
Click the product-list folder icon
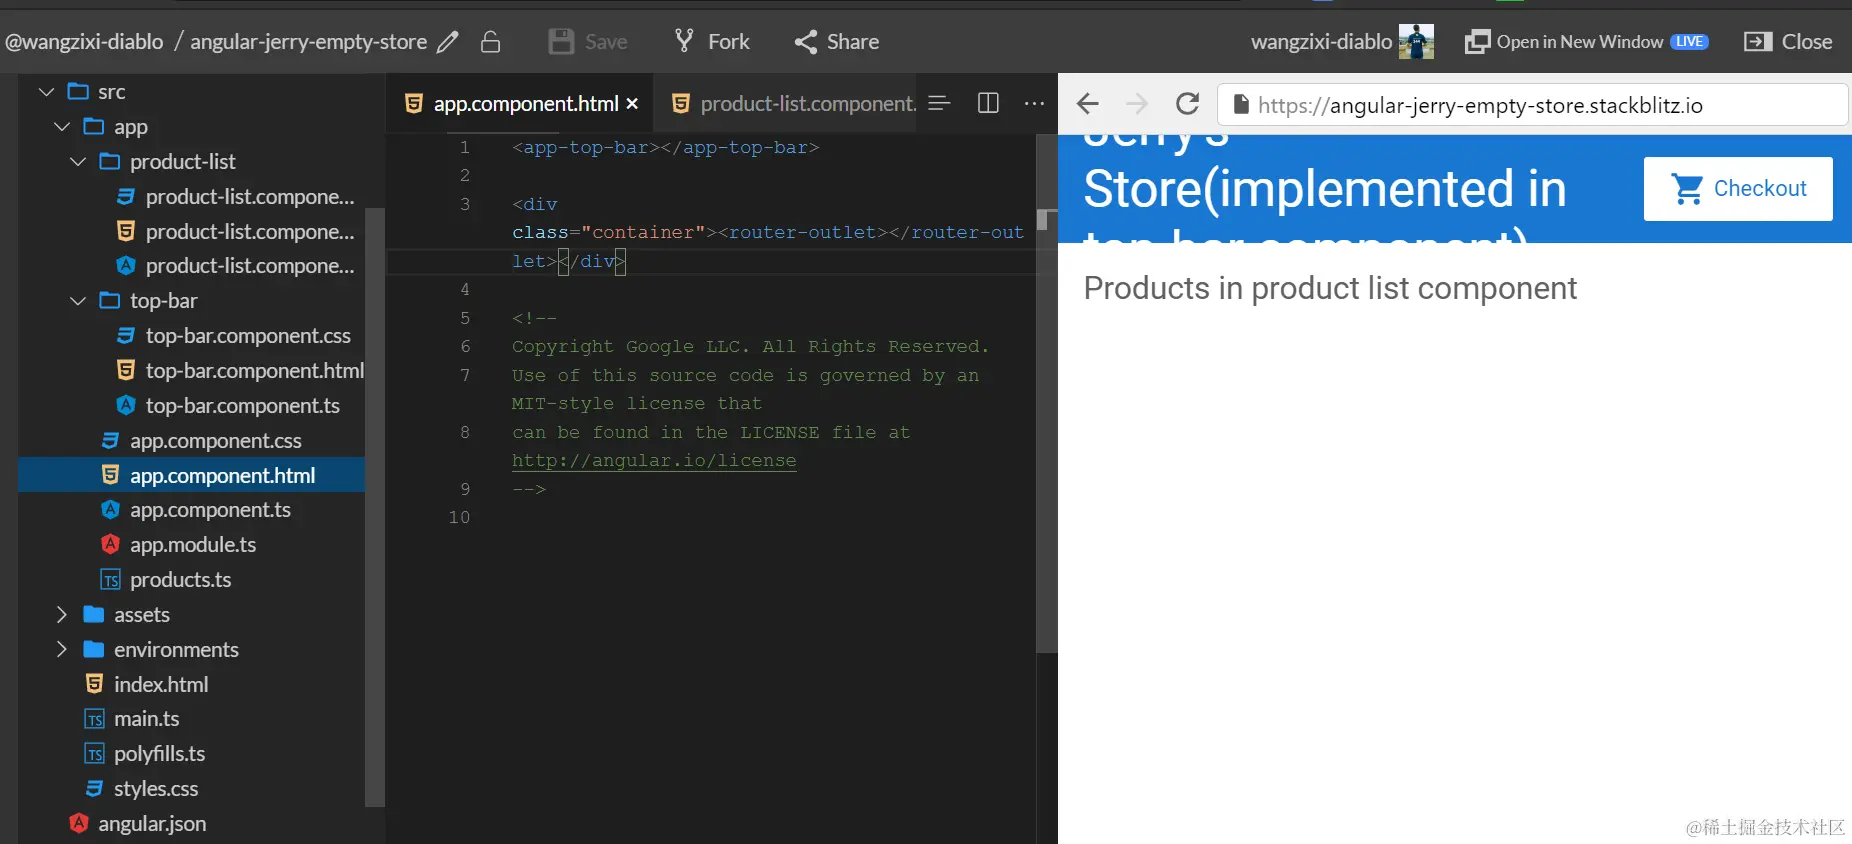click(110, 162)
